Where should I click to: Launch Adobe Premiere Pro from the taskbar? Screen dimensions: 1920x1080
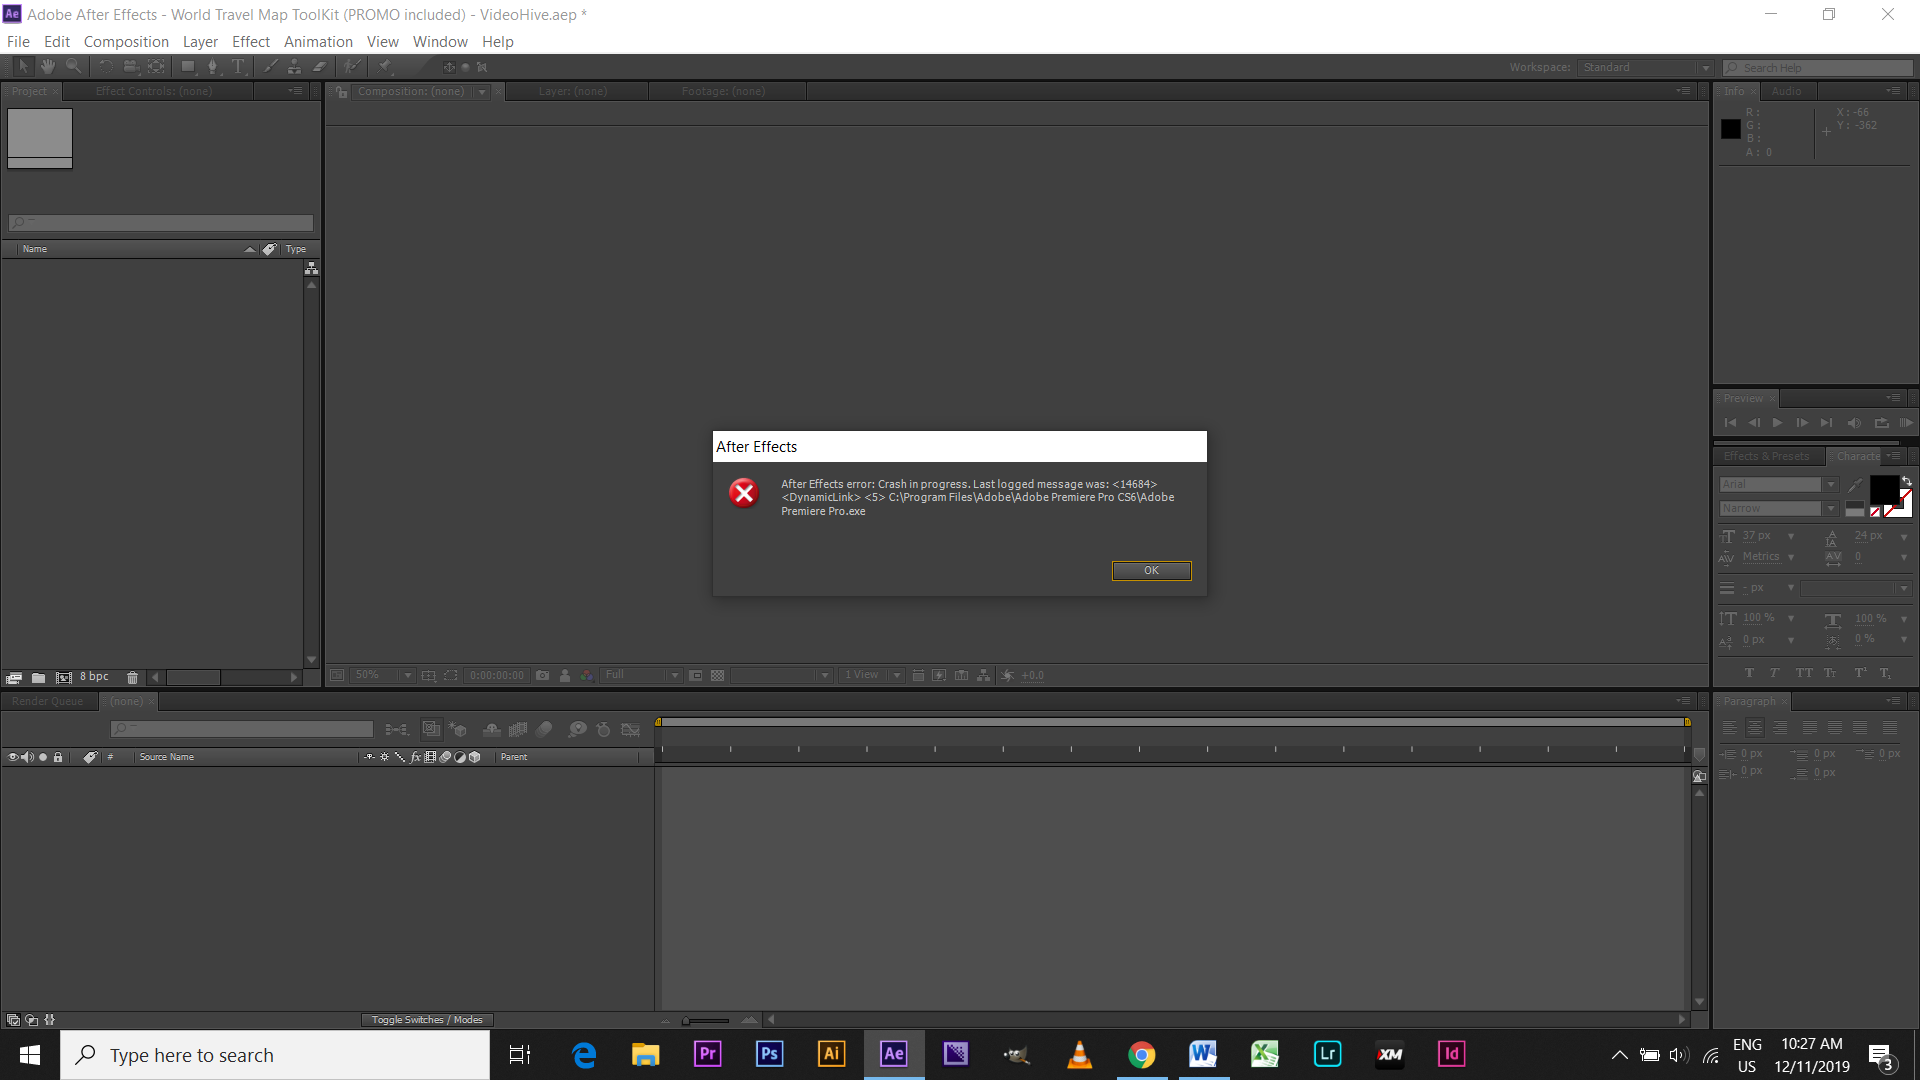[707, 1054]
